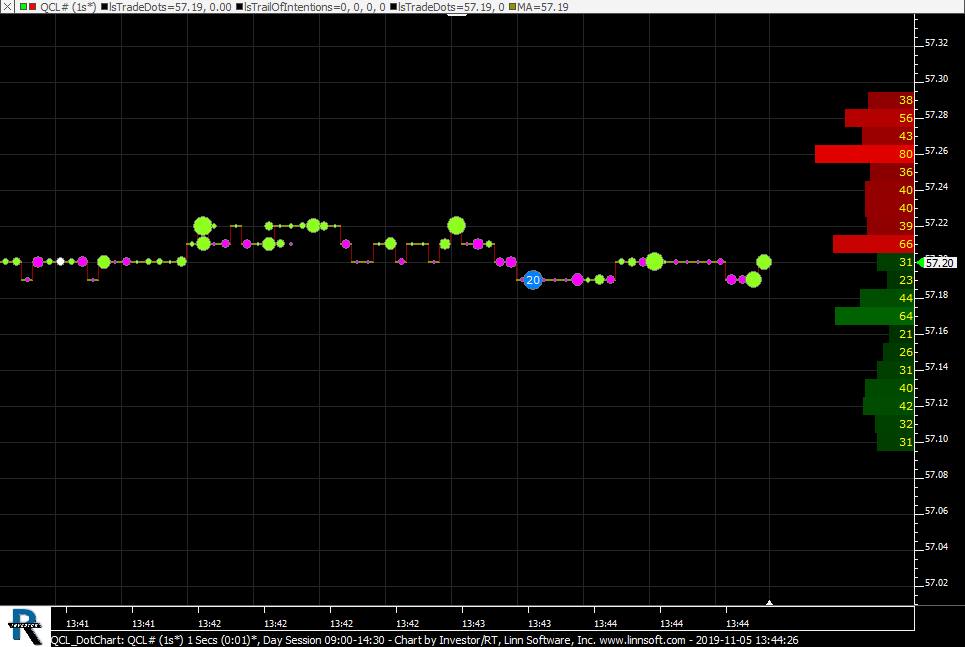
Task: Click the red volume bar labeled 43
Action: 887,136
